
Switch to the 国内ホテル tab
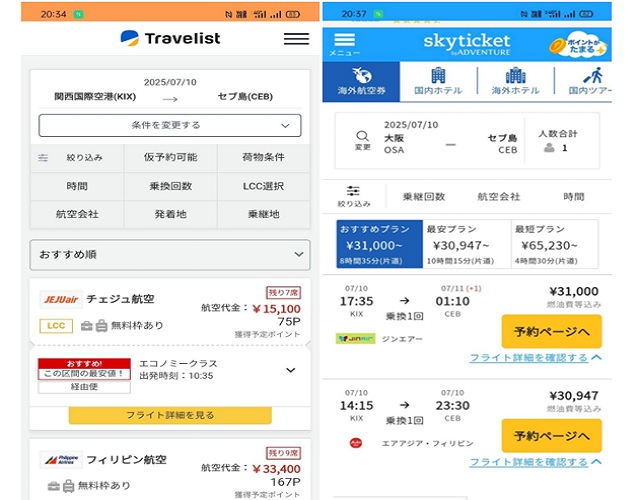(438, 82)
